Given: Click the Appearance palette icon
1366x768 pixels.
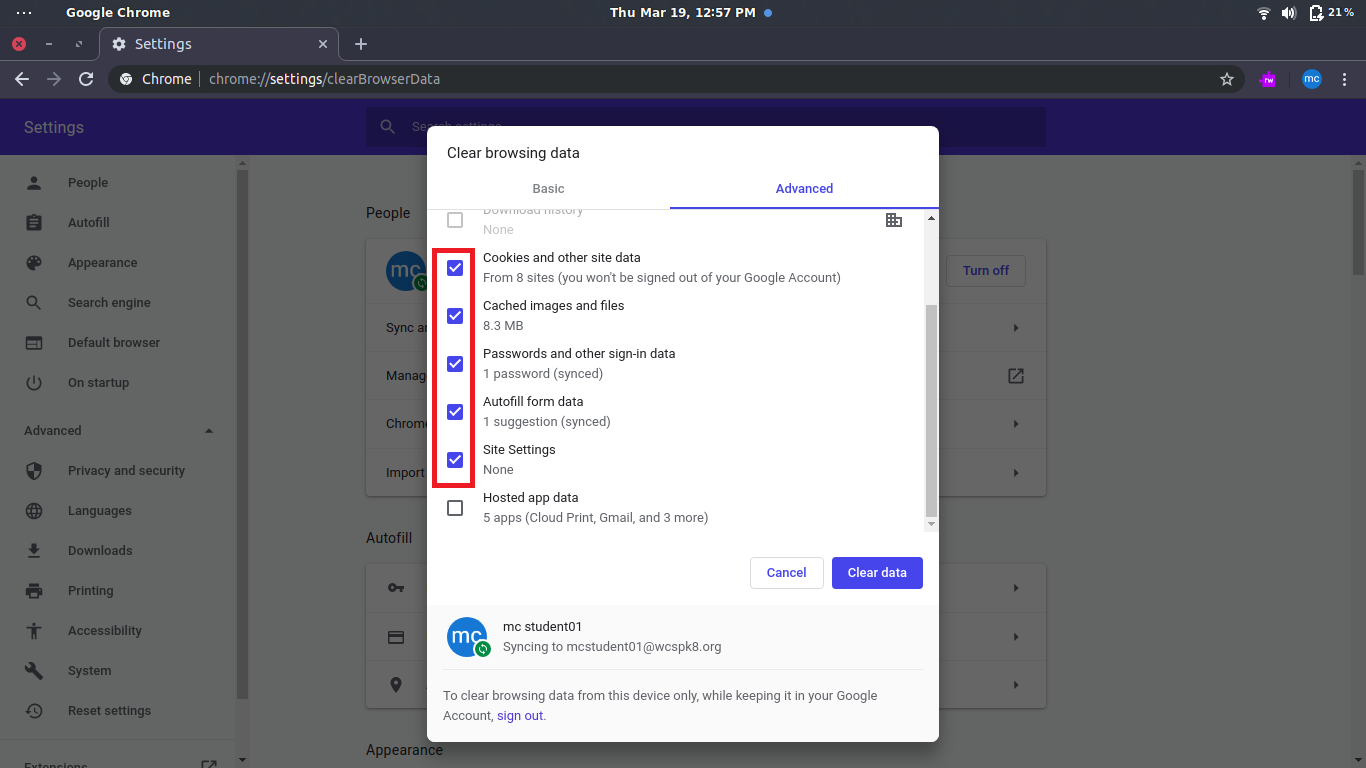Looking at the screenshot, I should pos(34,263).
